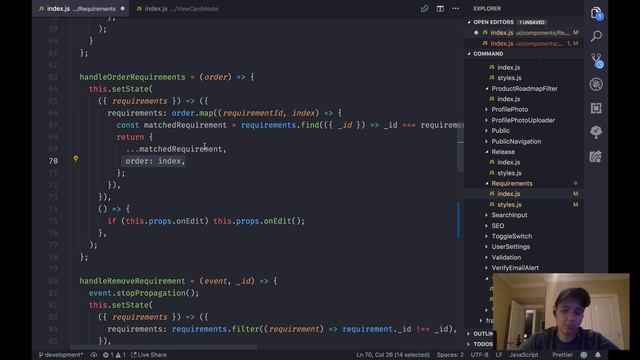
Task: Open the Source Control view icon
Action: pos(596,60)
